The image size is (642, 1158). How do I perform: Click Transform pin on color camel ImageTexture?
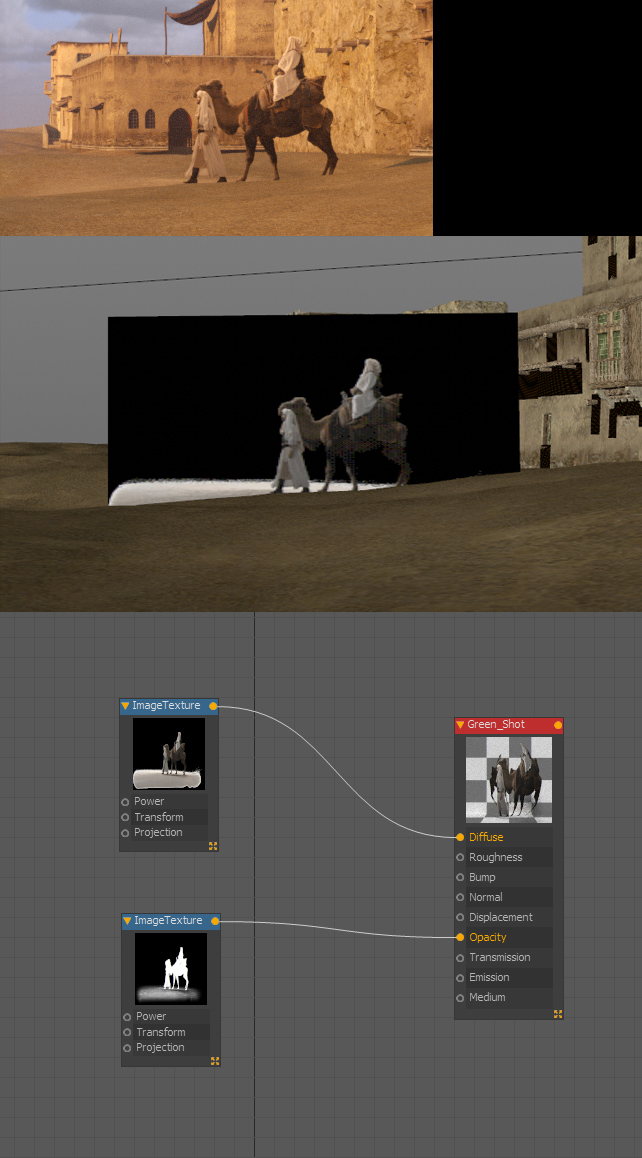[125, 818]
